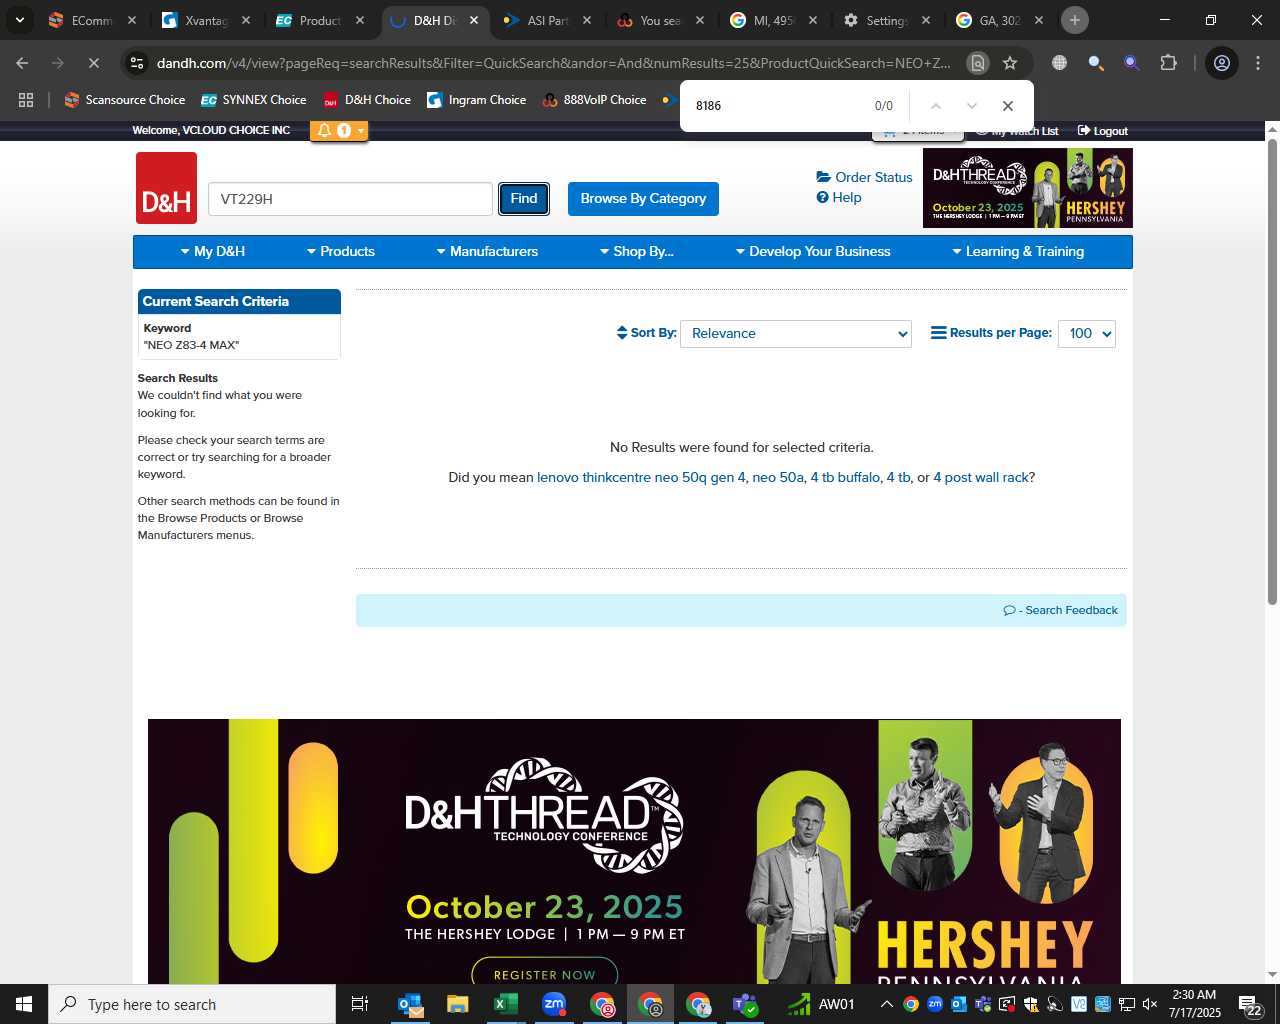This screenshot has height=1024, width=1280.
Task: Click the Find button
Action: tap(524, 198)
